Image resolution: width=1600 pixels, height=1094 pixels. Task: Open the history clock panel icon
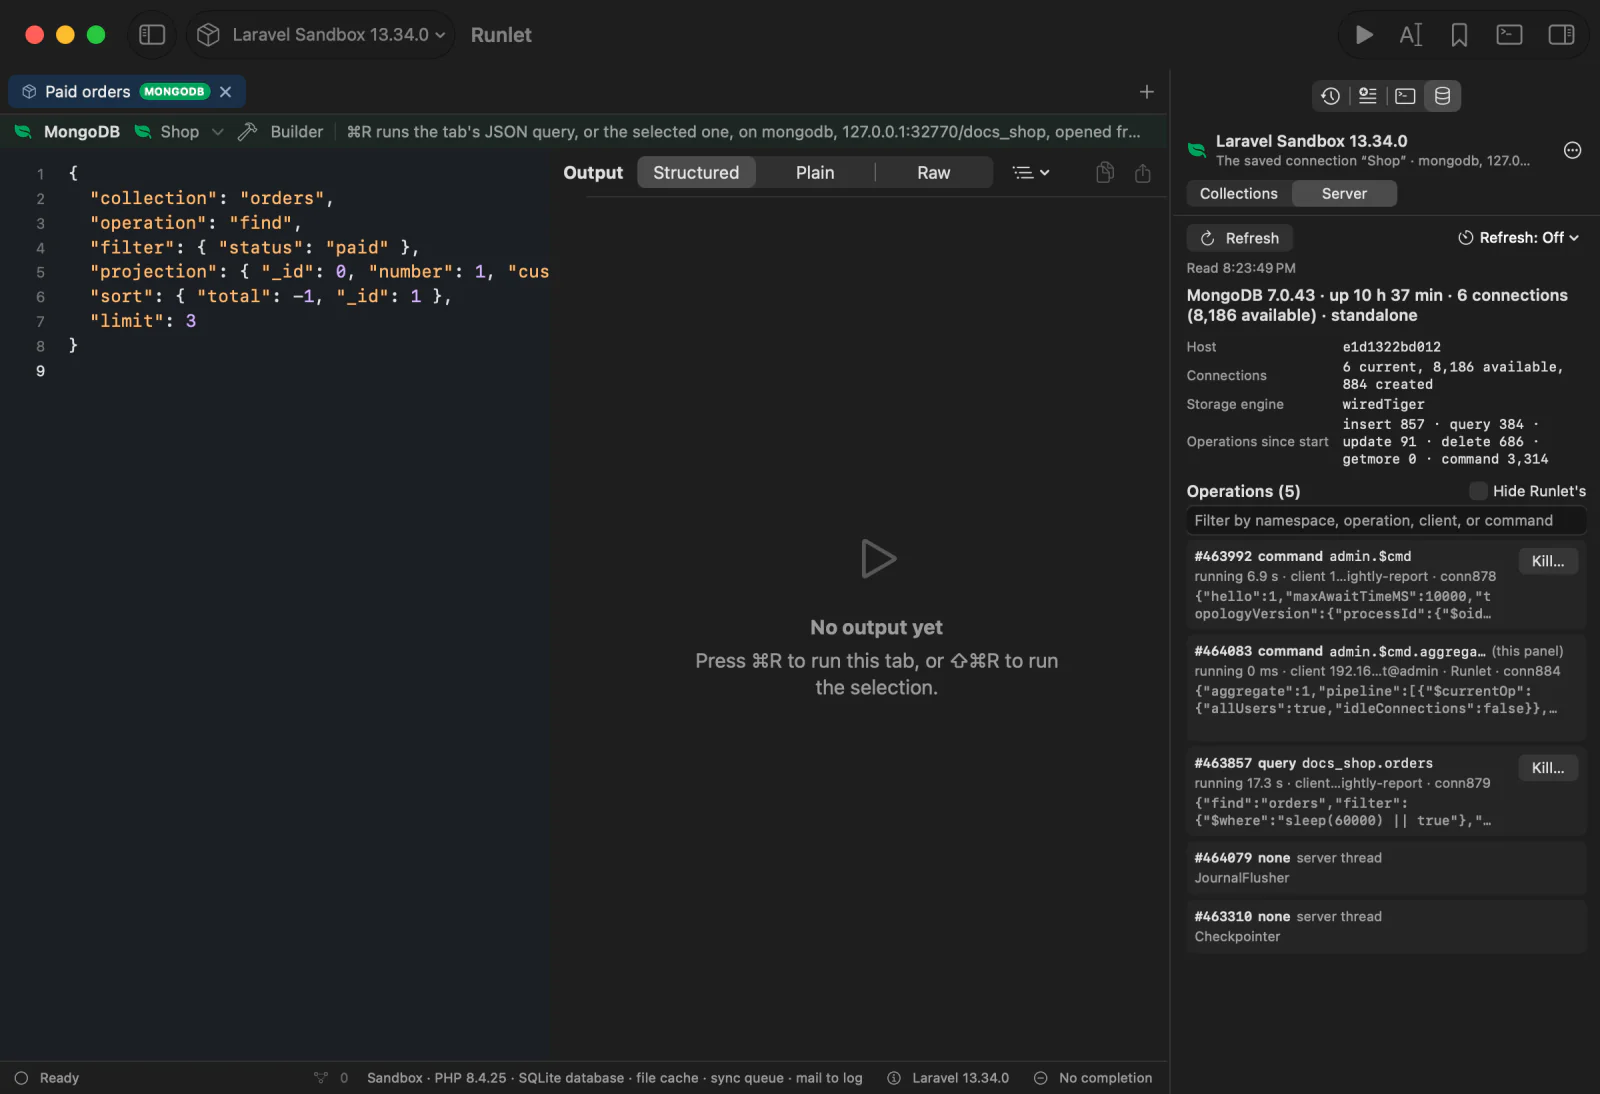click(1330, 96)
